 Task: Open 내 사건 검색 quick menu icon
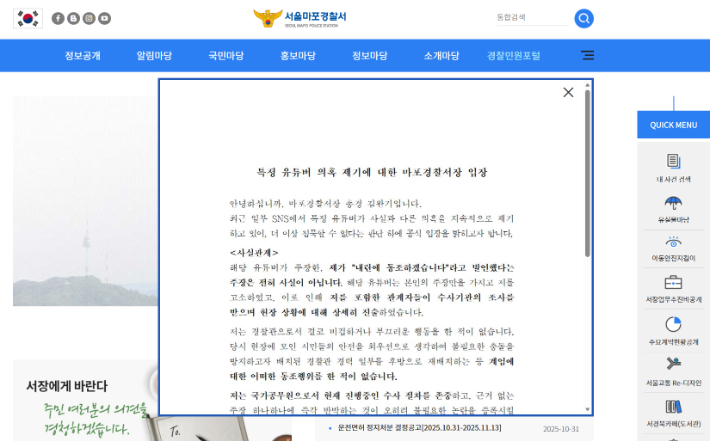(x=673, y=162)
